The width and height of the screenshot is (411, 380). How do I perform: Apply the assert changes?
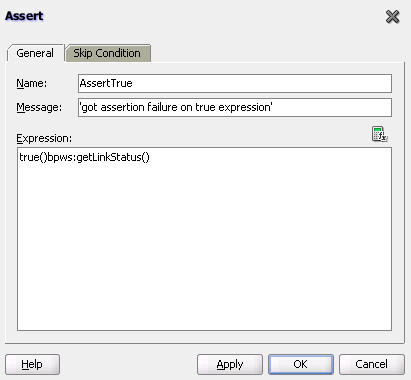click(230, 364)
